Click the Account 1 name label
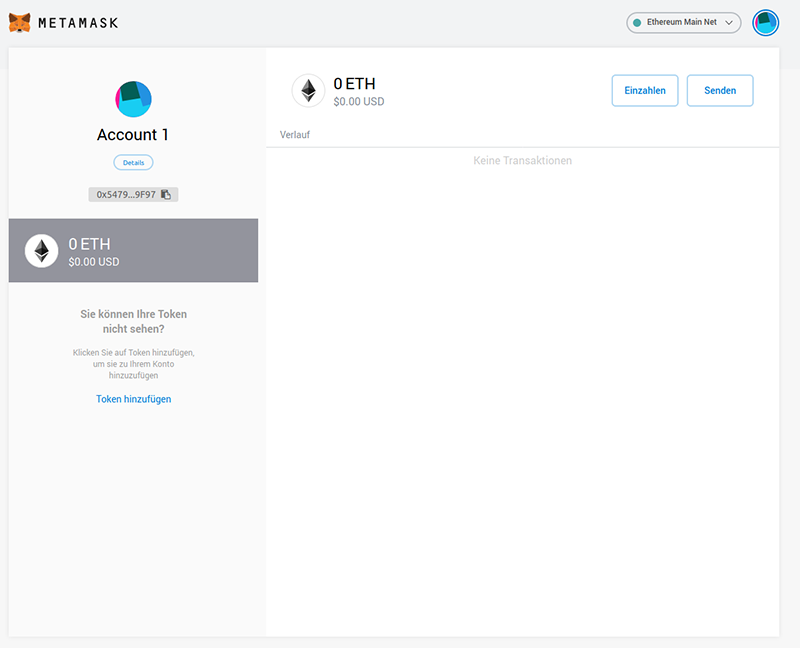Image resolution: width=800 pixels, height=648 pixels. [x=133, y=135]
